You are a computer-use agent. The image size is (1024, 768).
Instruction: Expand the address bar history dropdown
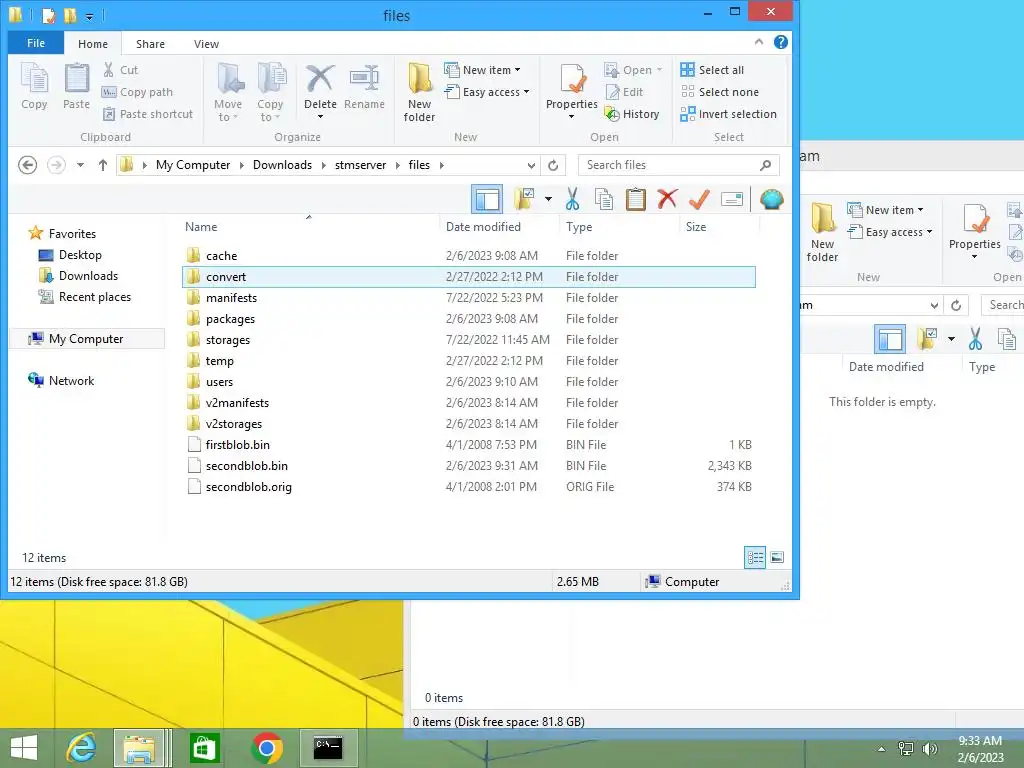pos(531,165)
